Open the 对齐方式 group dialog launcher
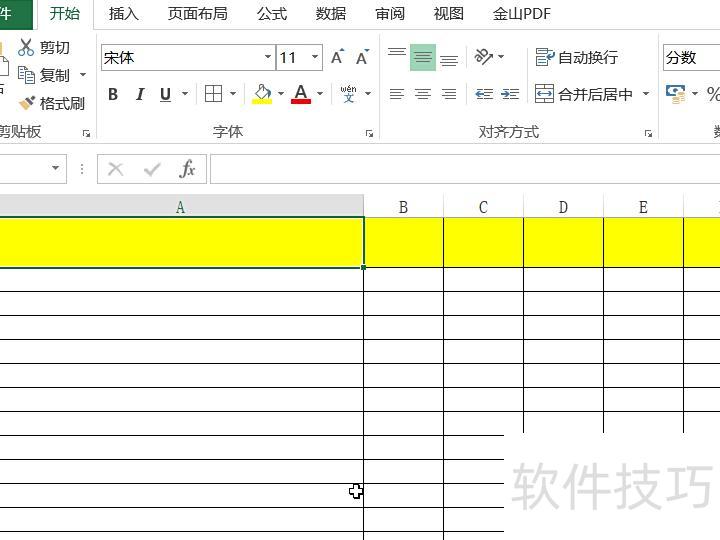This screenshot has width=720, height=540. (x=648, y=134)
